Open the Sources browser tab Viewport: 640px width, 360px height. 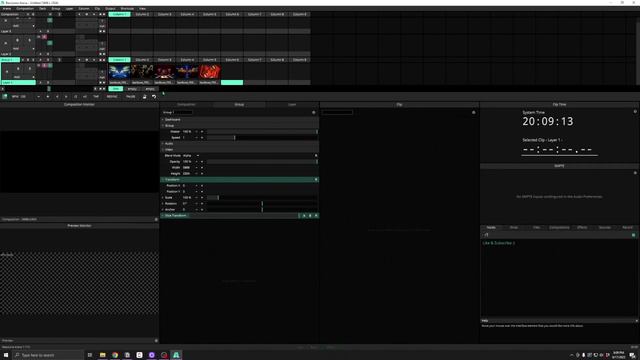coord(604,227)
